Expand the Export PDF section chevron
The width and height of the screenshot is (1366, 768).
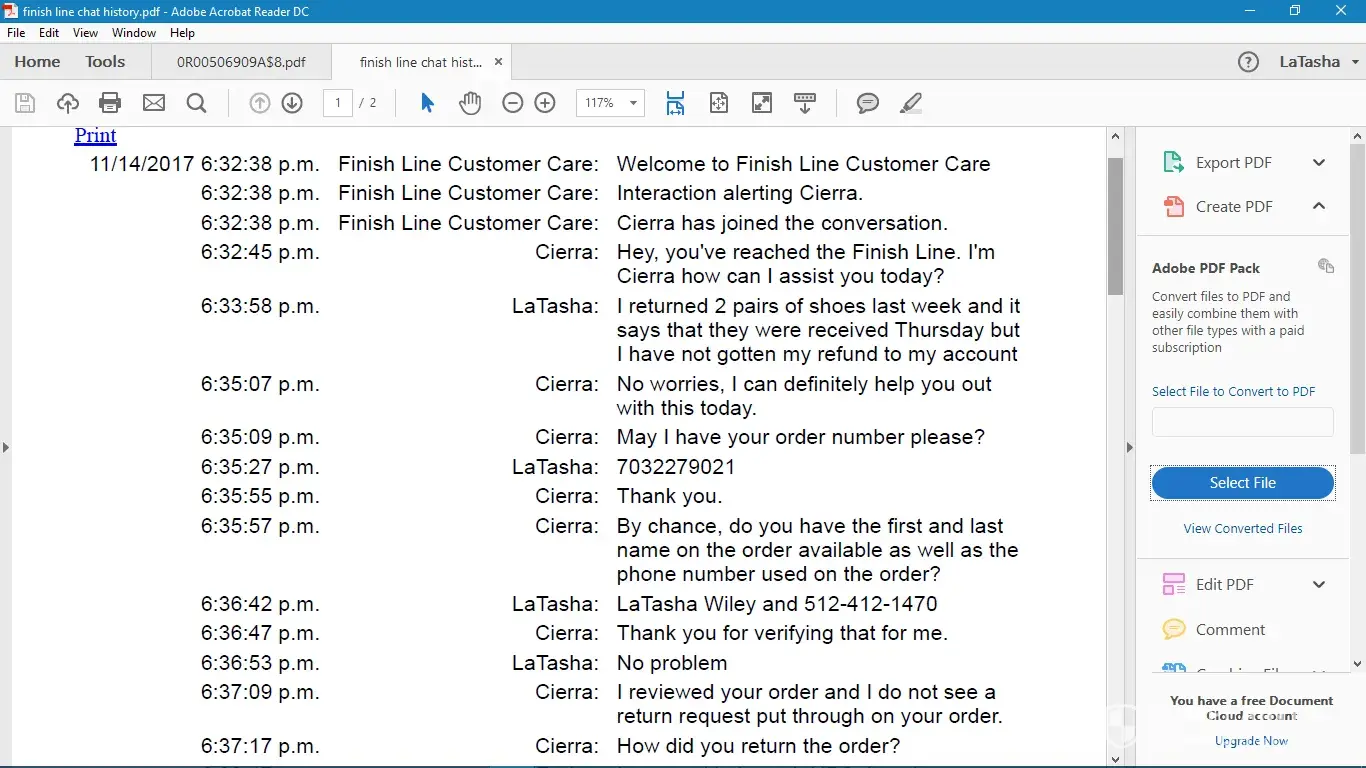coord(1319,163)
